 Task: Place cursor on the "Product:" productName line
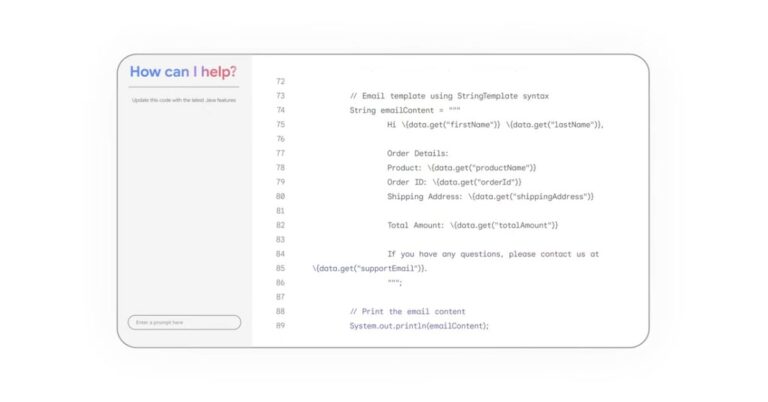461,168
